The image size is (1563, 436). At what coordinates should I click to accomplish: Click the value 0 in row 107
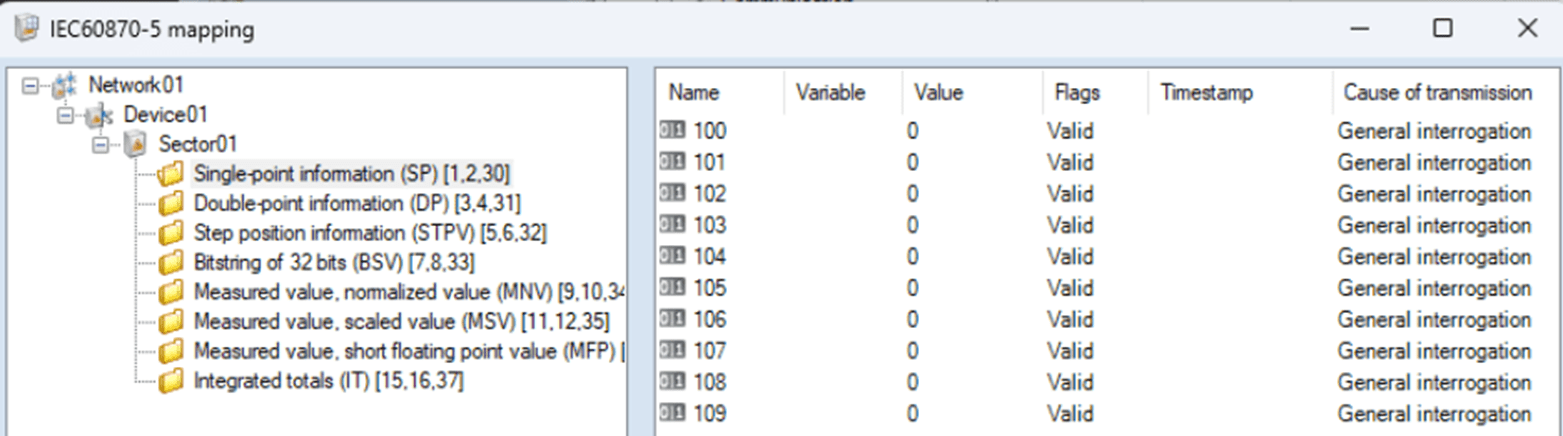[x=913, y=350]
